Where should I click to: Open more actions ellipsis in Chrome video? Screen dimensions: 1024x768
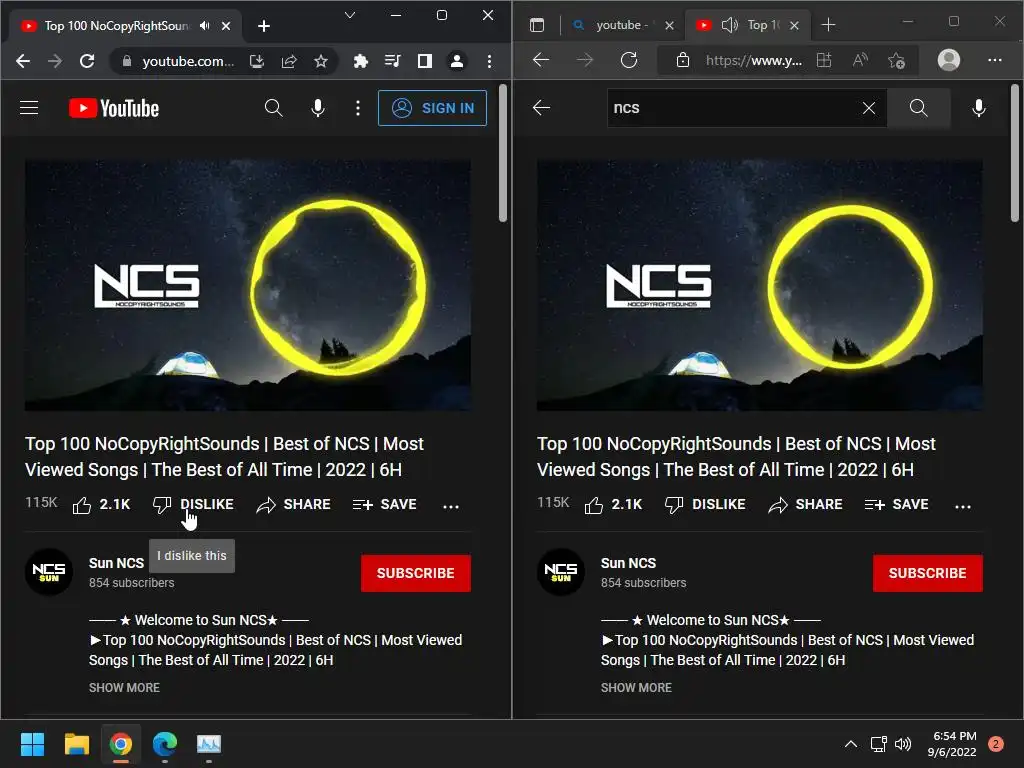(451, 506)
